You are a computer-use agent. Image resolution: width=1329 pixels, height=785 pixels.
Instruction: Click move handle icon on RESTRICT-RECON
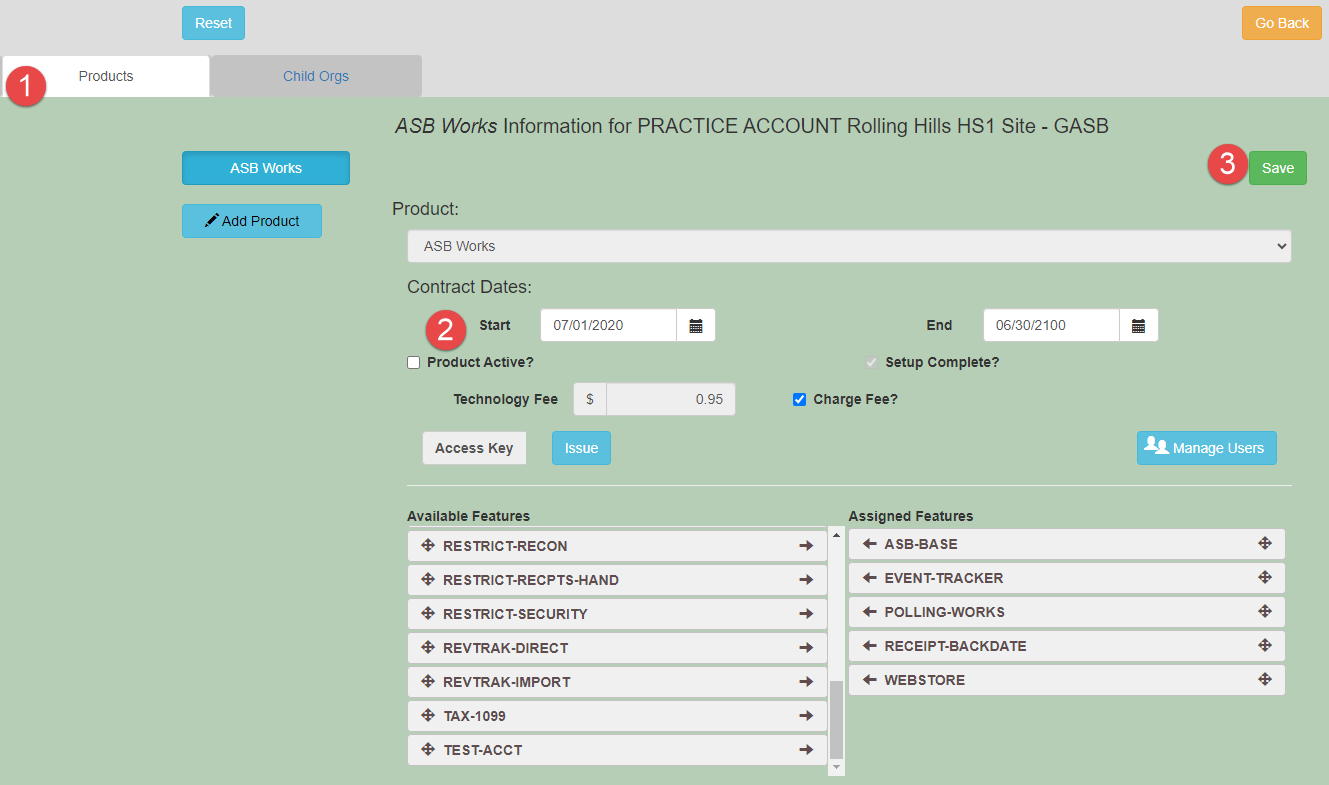click(x=428, y=546)
